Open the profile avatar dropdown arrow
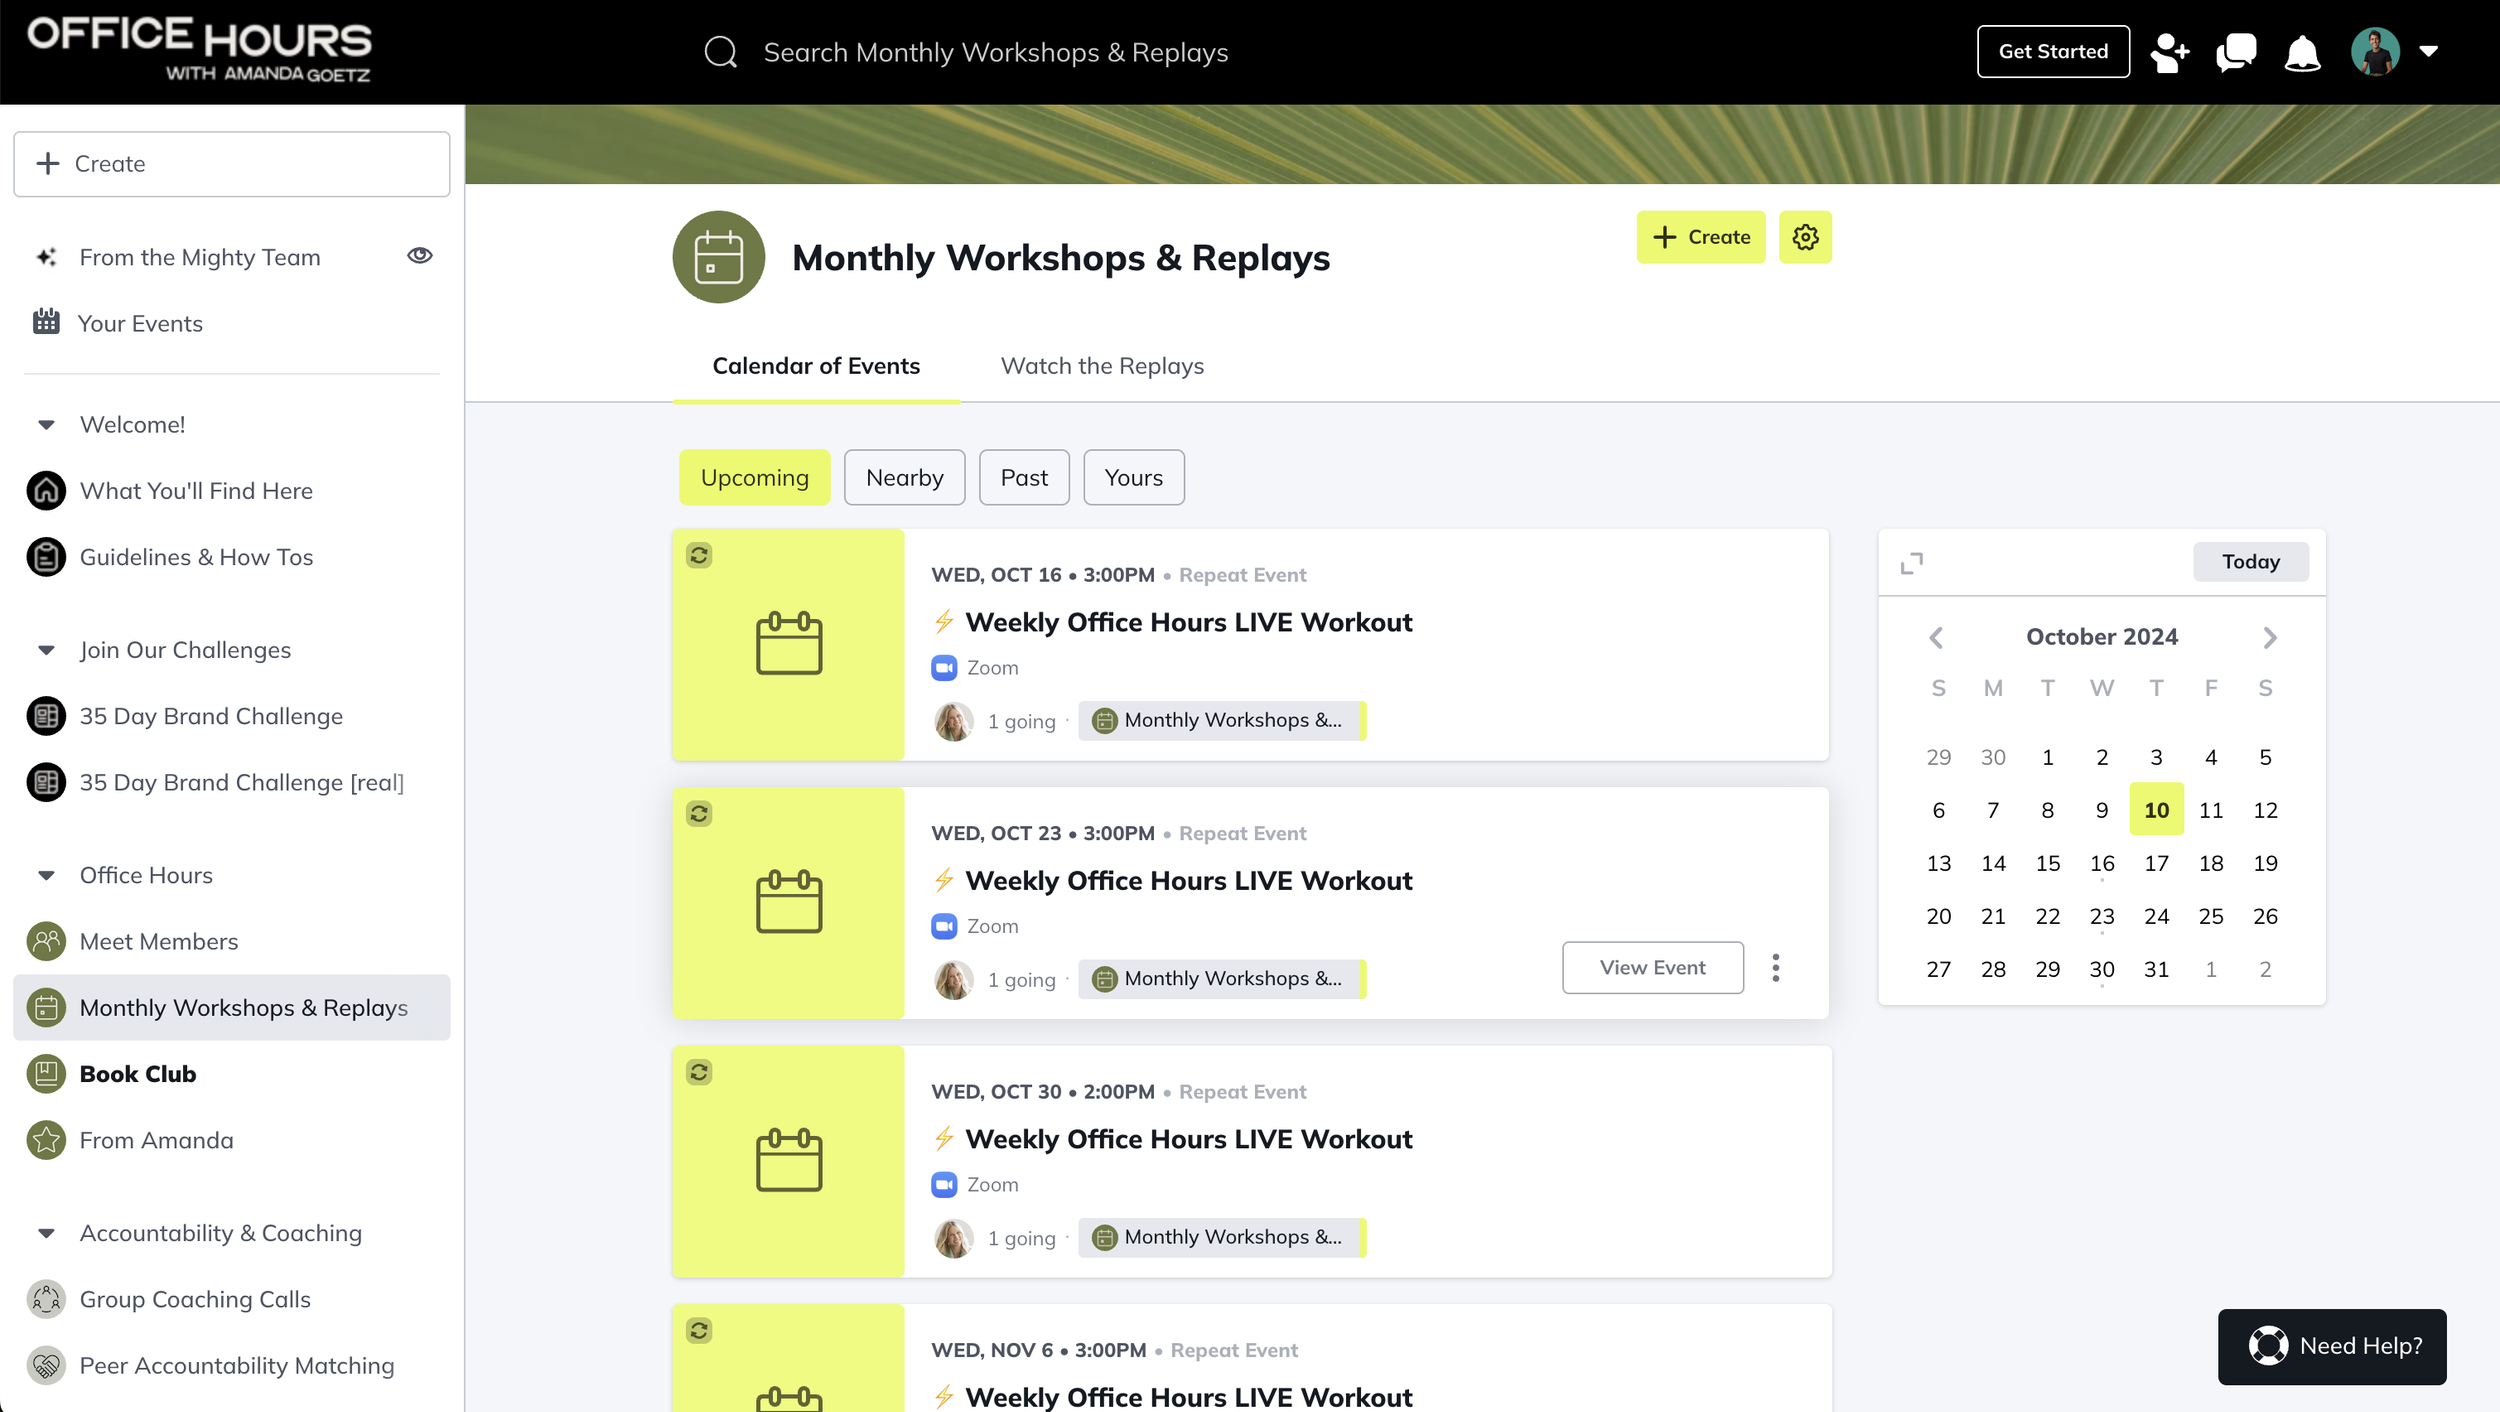Viewport: 2500px width, 1412px height. pyautogui.click(x=2428, y=52)
